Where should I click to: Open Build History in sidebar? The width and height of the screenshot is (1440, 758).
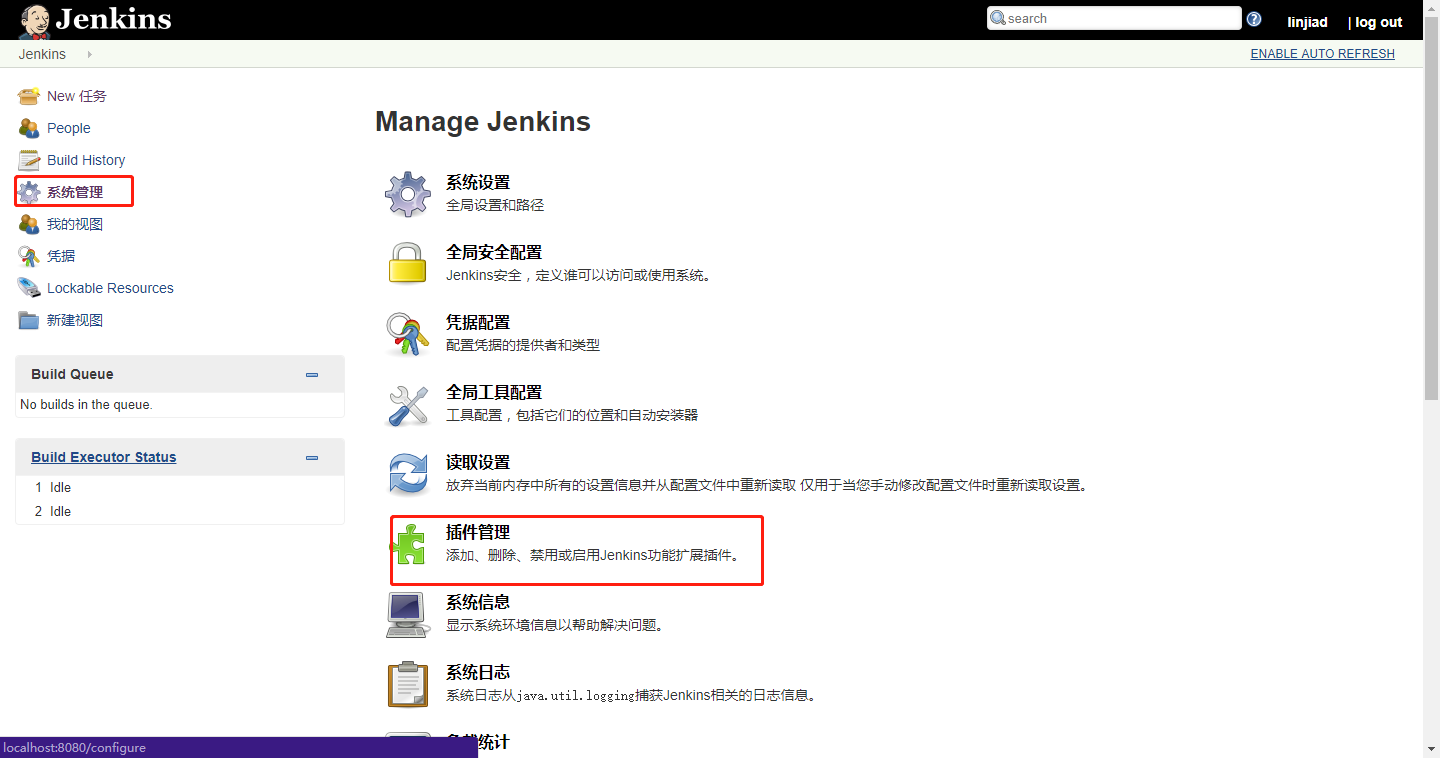coord(86,160)
